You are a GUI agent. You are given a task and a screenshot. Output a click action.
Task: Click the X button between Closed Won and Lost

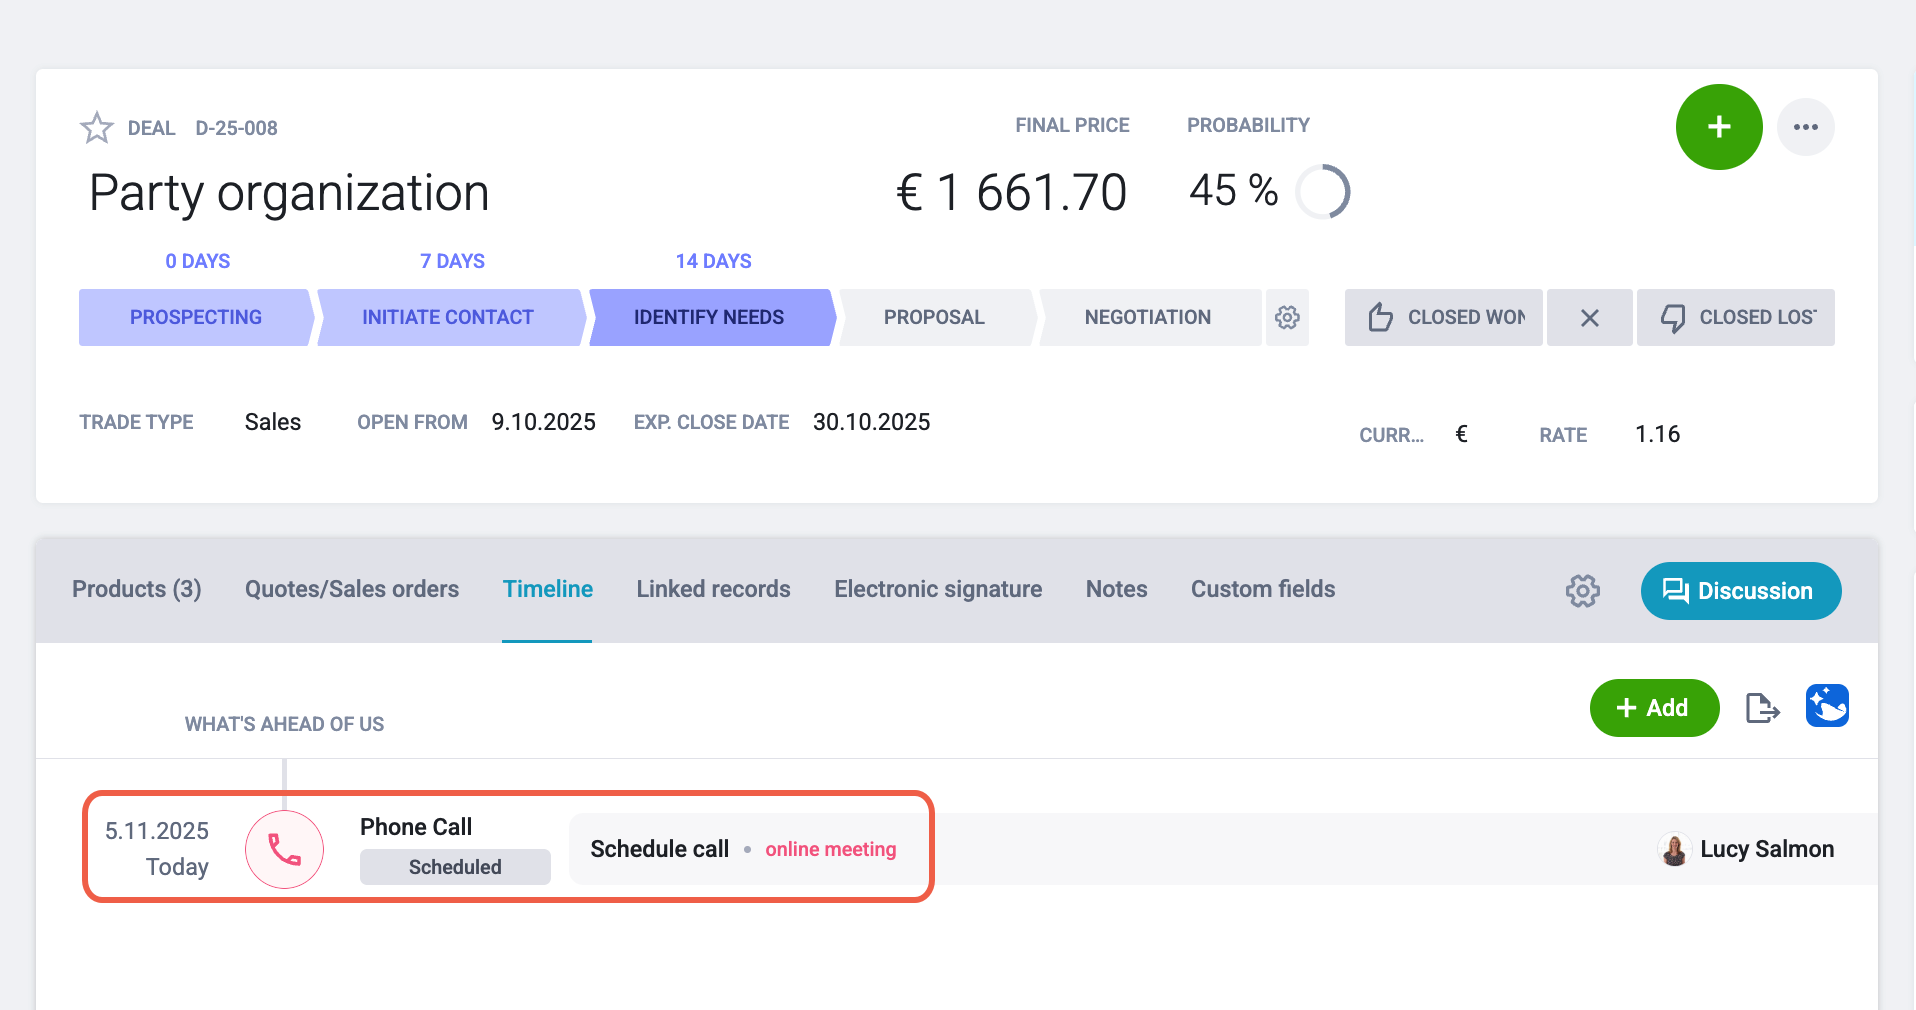[x=1590, y=318]
